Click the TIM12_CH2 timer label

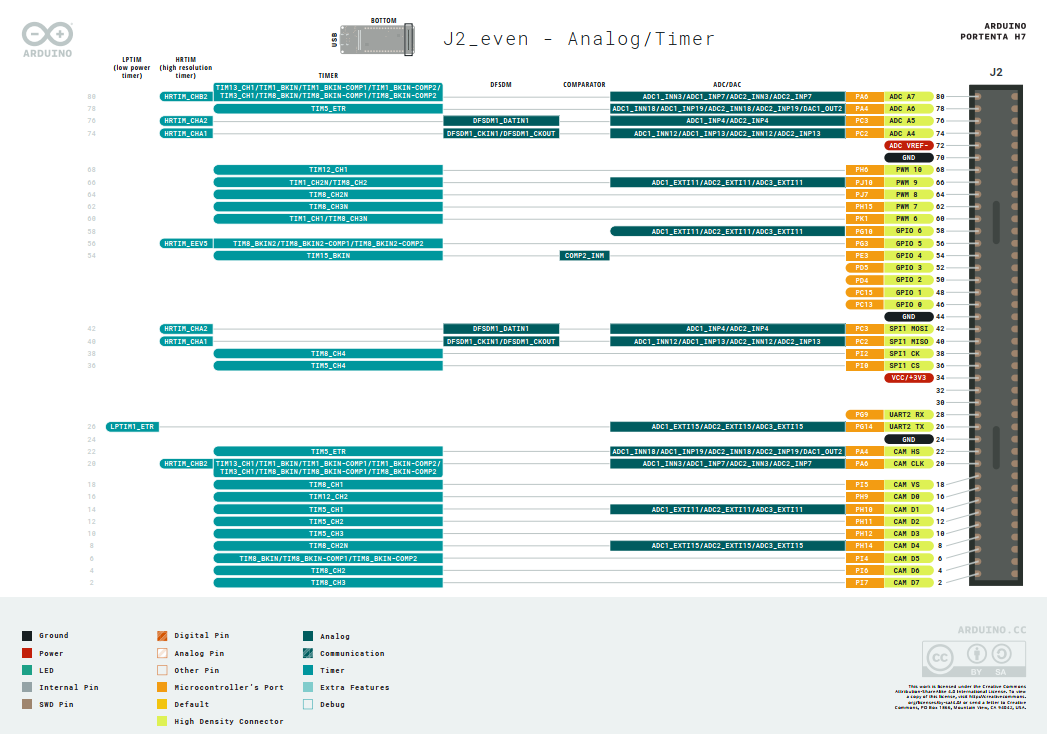(328, 497)
